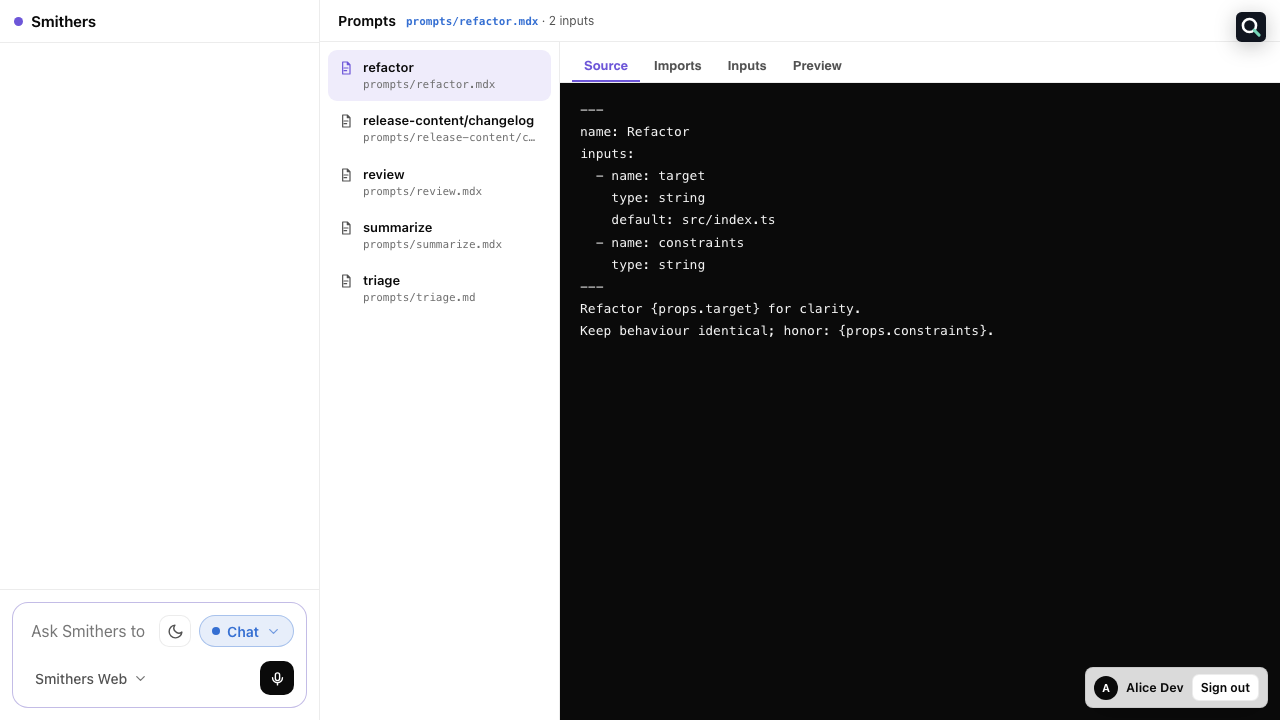Switch to the Preview tab
The image size is (1280, 720).
817,66
